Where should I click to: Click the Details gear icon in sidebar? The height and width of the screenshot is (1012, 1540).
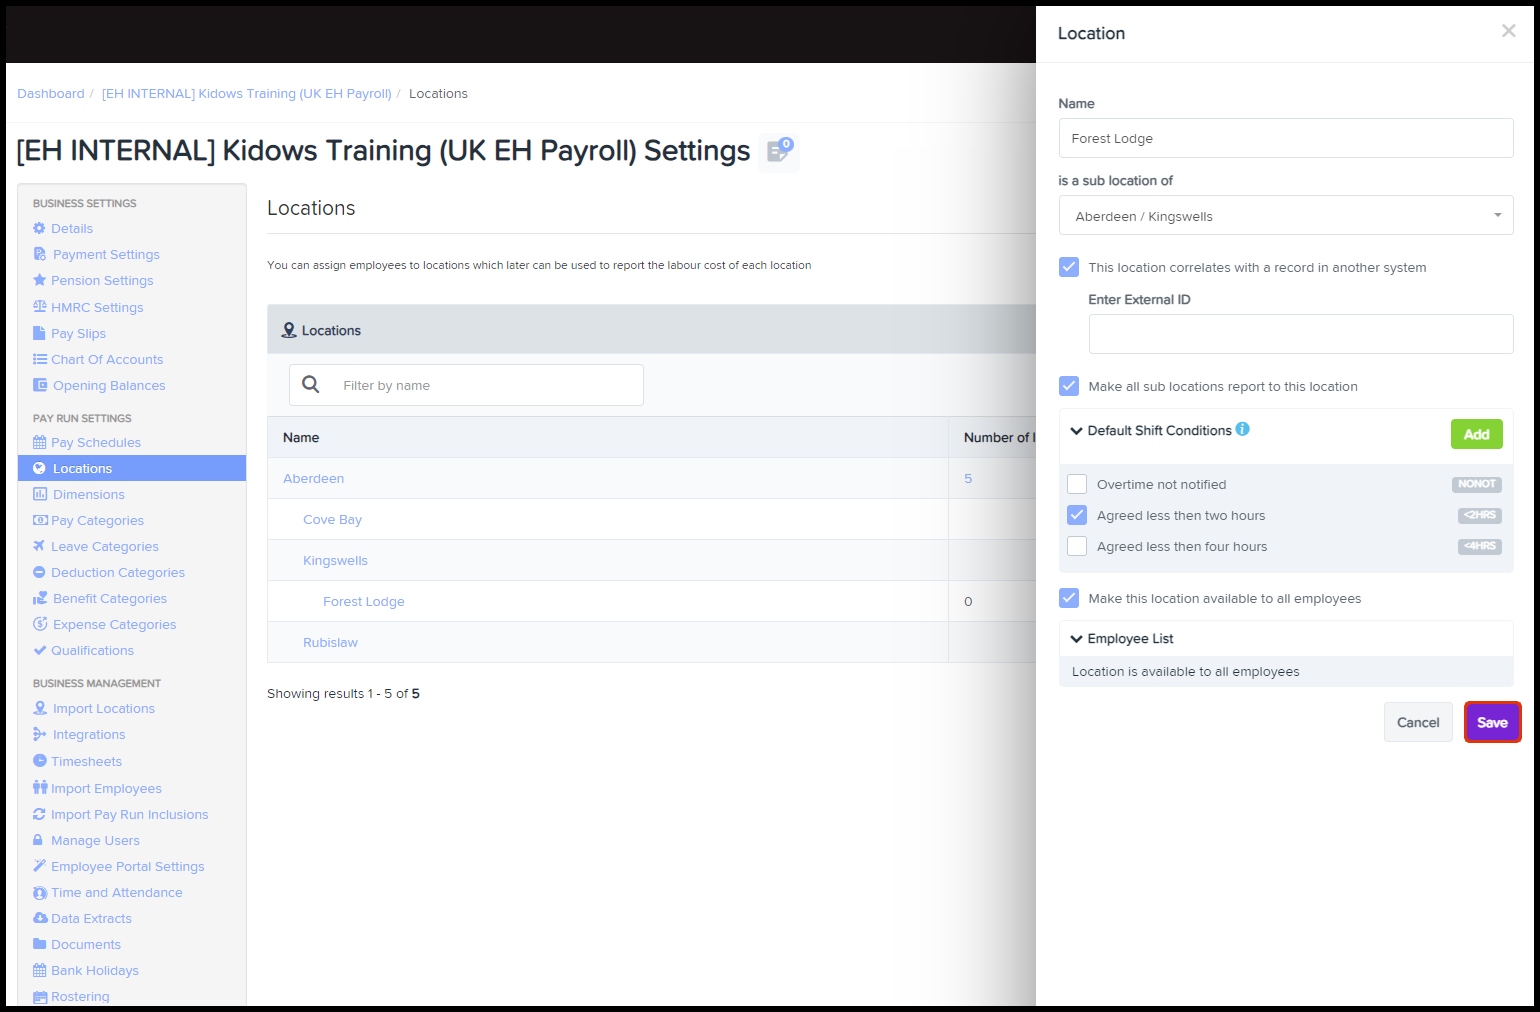39,228
